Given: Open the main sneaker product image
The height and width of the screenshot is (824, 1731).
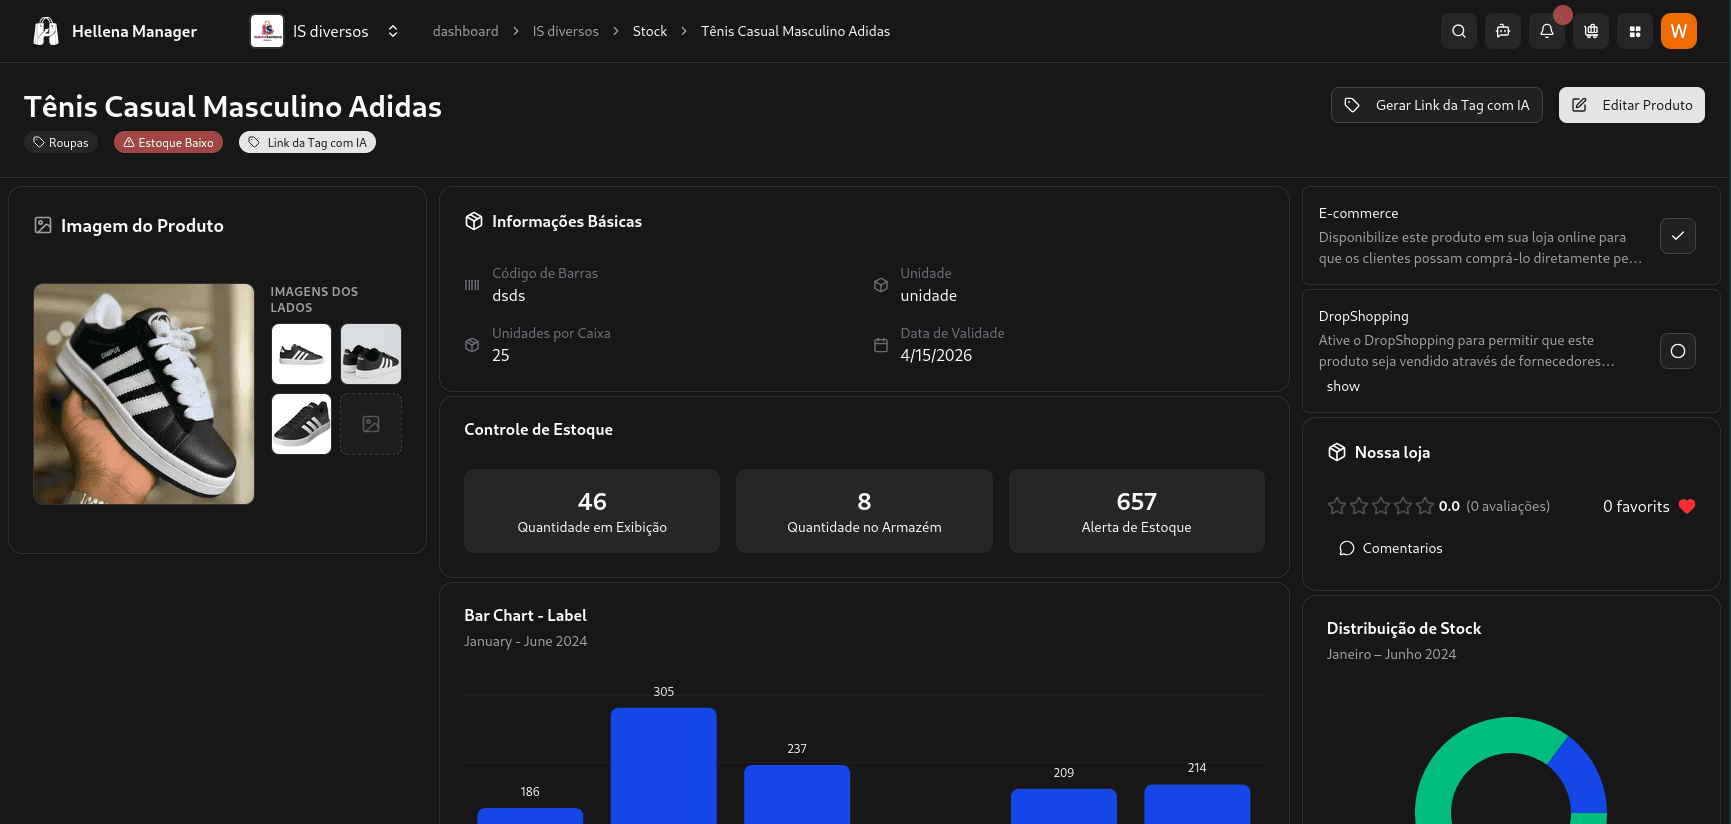Looking at the screenshot, I should (x=144, y=394).
